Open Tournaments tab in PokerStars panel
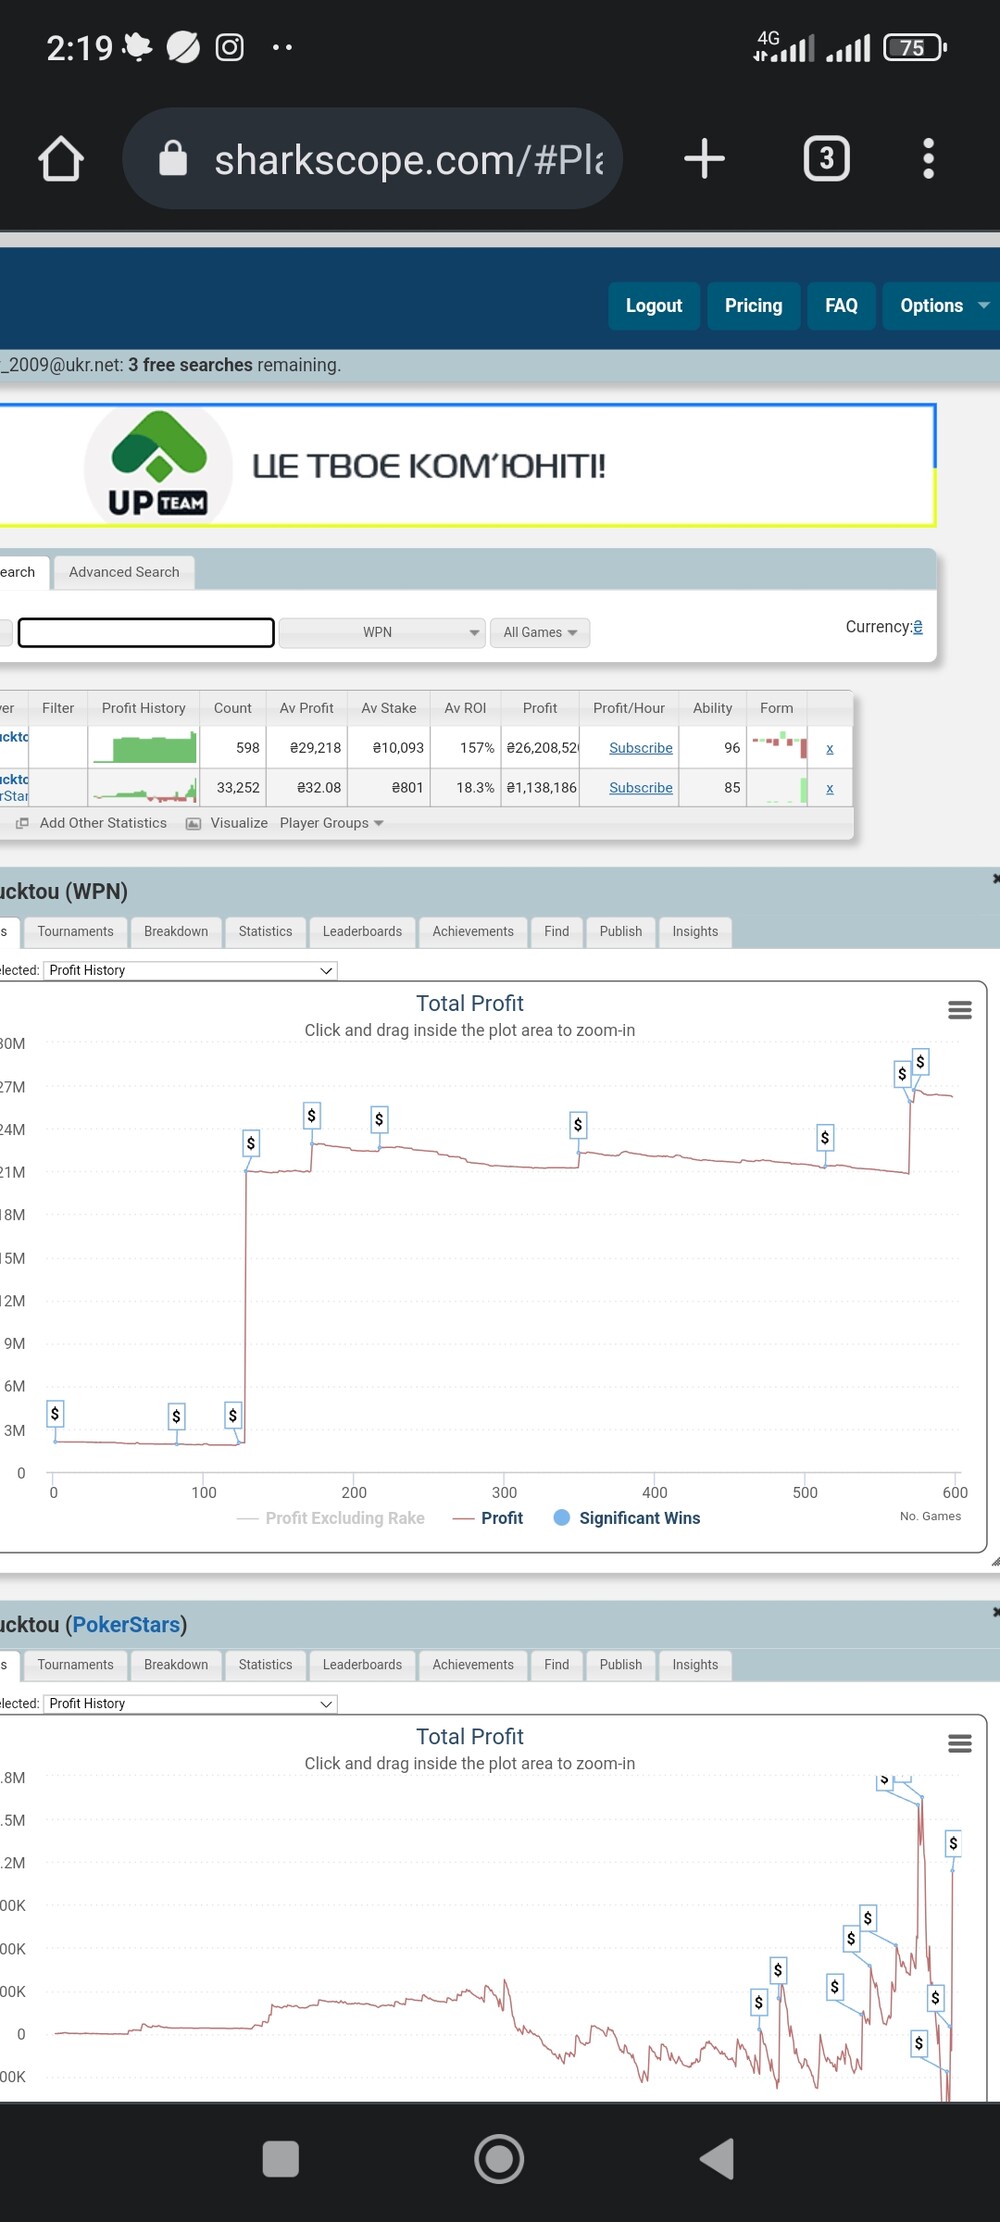The image size is (1000, 2222). 76,1664
